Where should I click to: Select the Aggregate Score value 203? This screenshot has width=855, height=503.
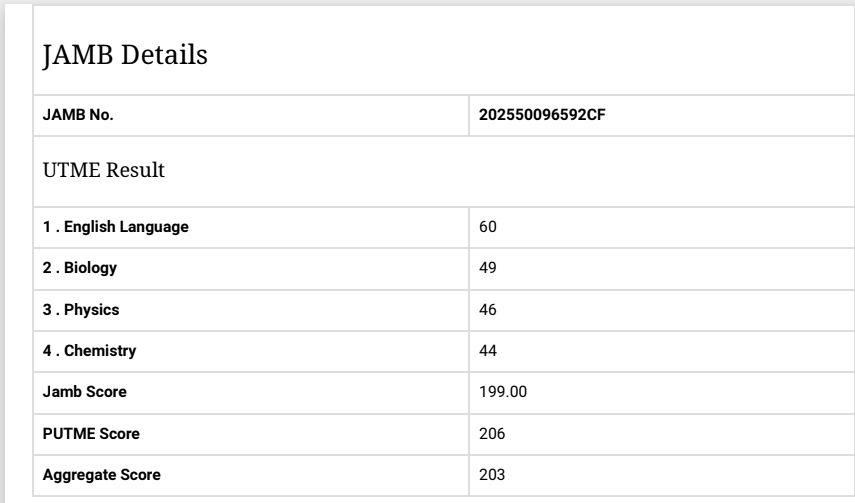coord(492,475)
